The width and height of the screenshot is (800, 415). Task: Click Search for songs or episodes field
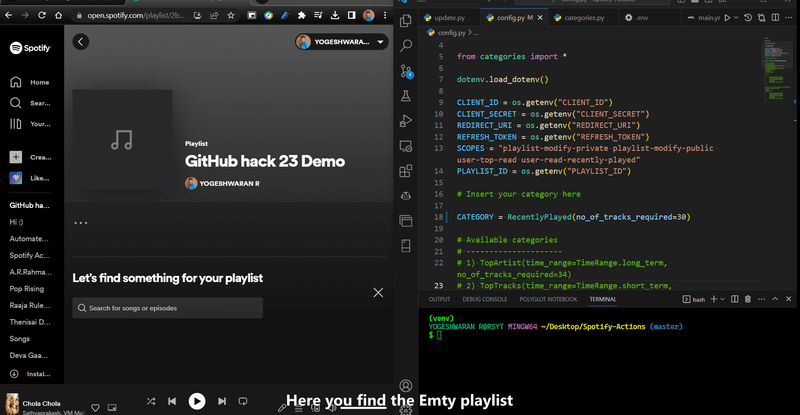tap(167, 308)
